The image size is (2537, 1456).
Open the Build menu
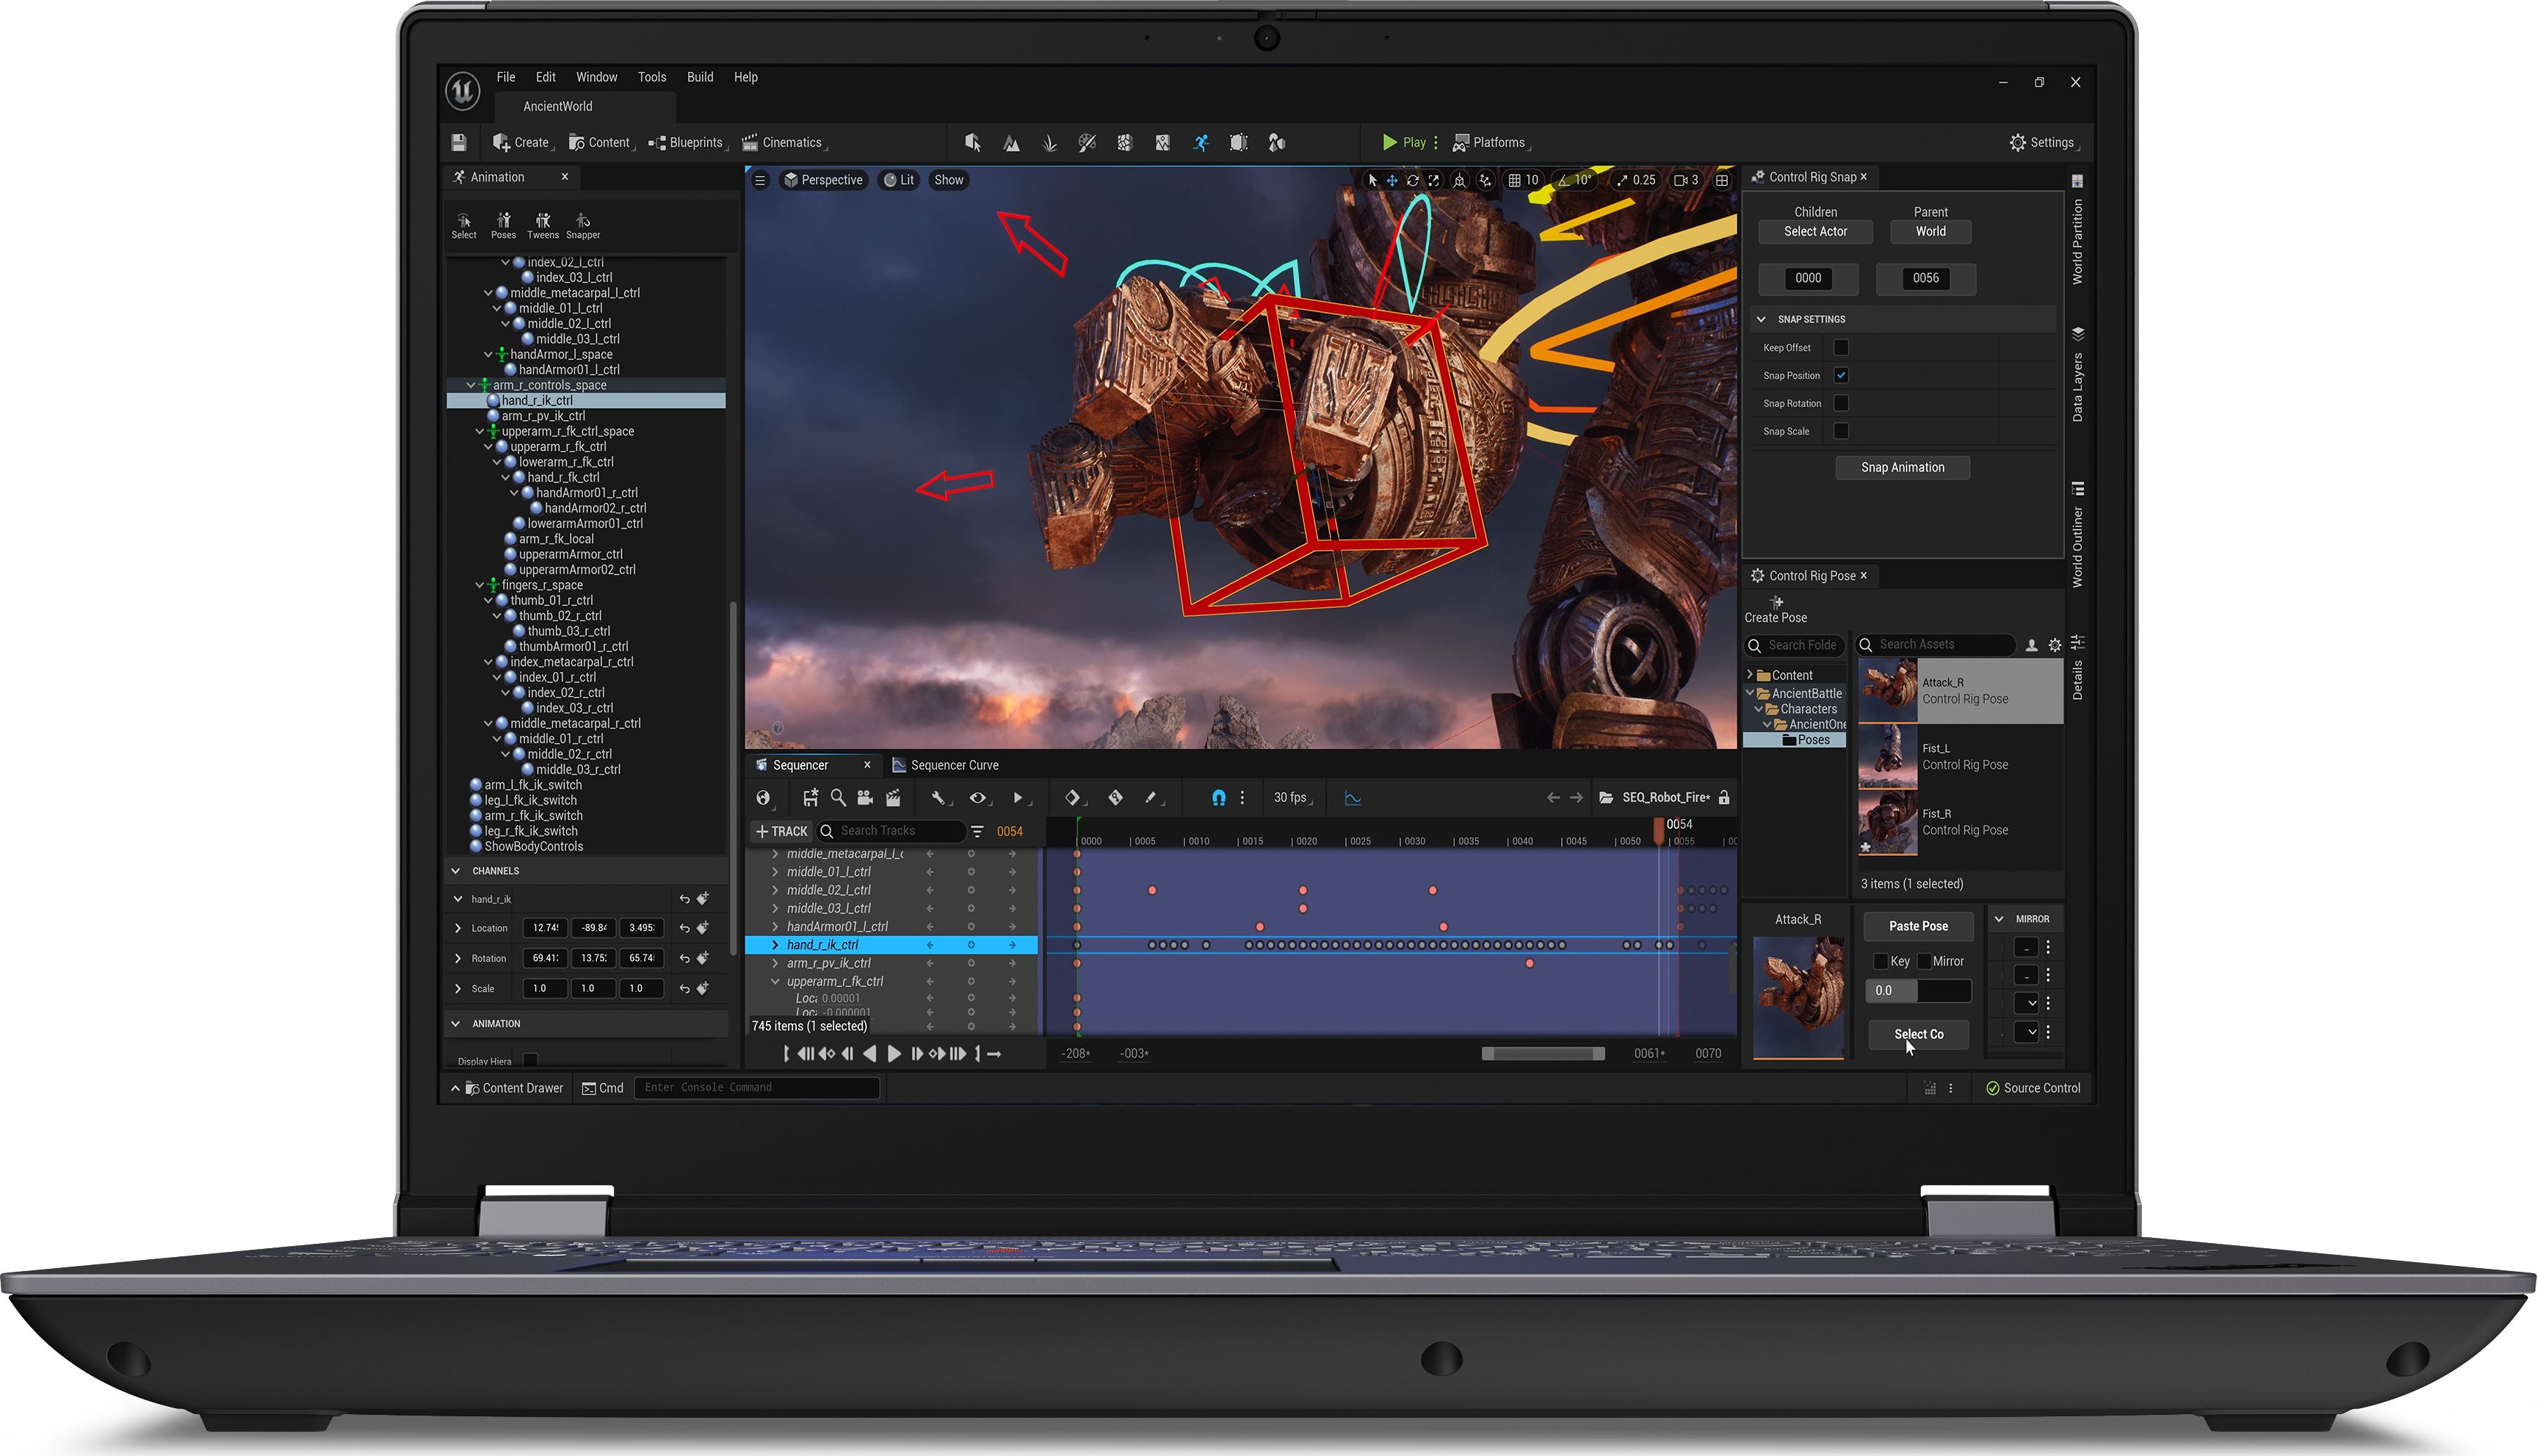pos(699,78)
